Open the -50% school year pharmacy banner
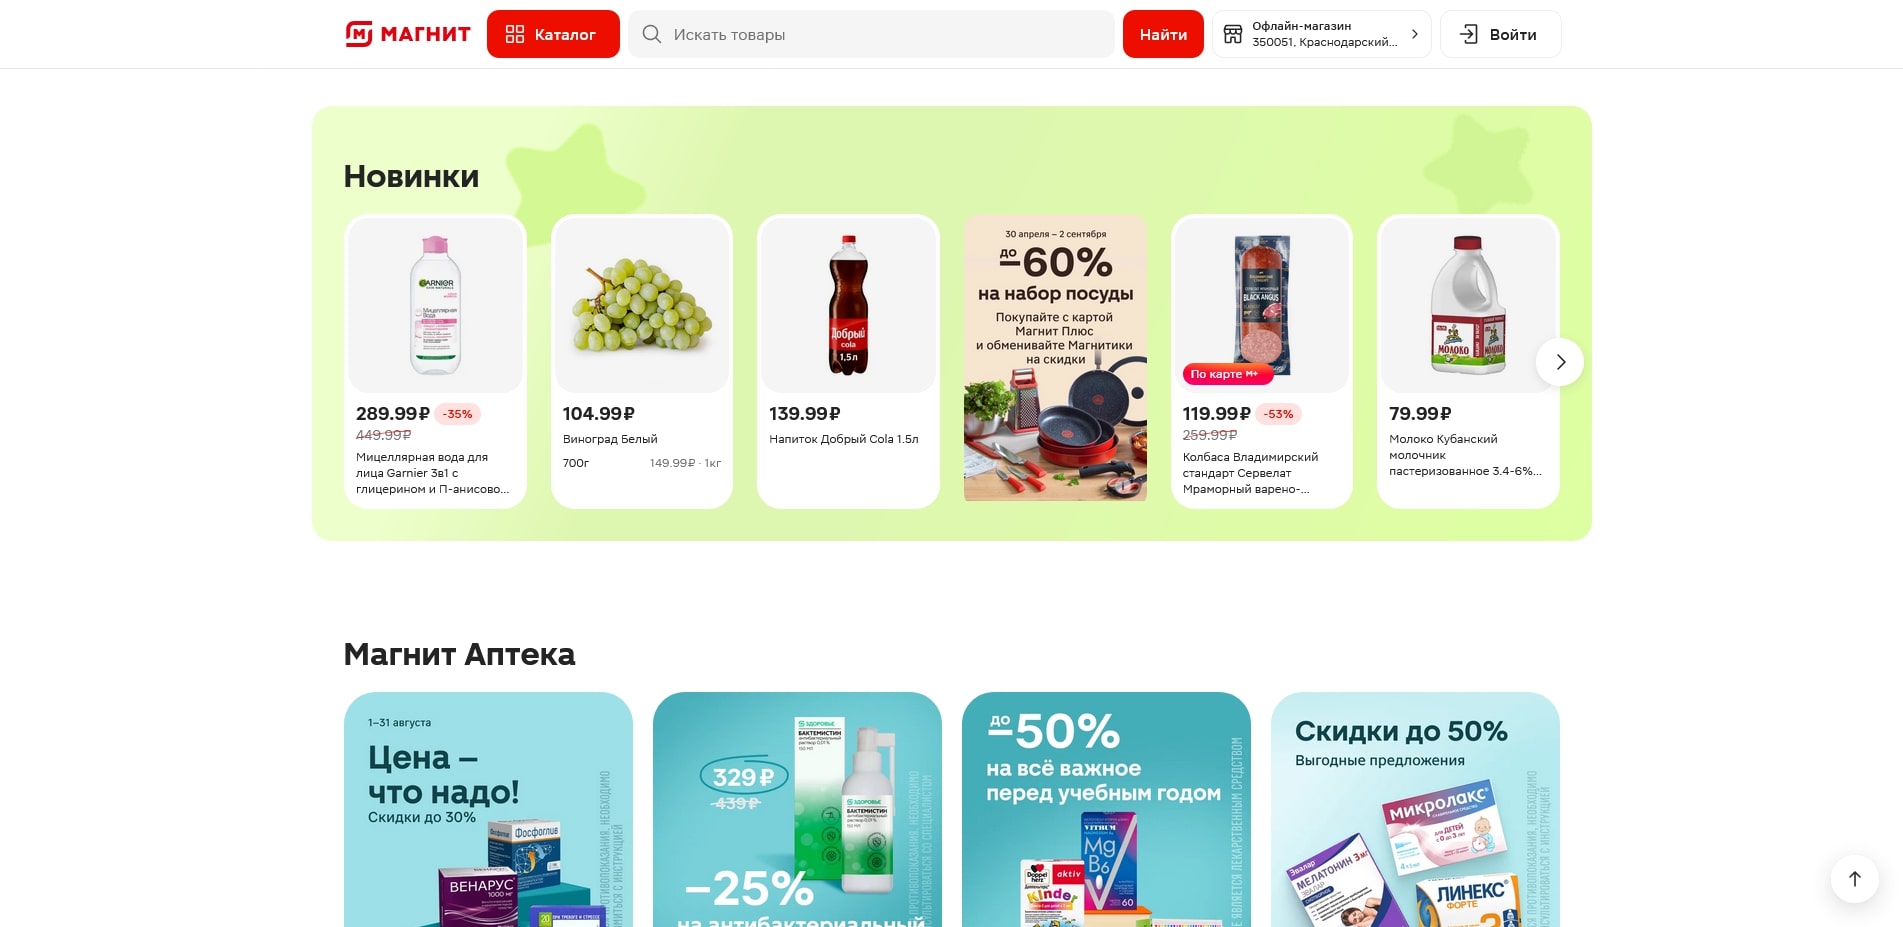Viewport: 1903px width, 927px height. click(x=1106, y=810)
